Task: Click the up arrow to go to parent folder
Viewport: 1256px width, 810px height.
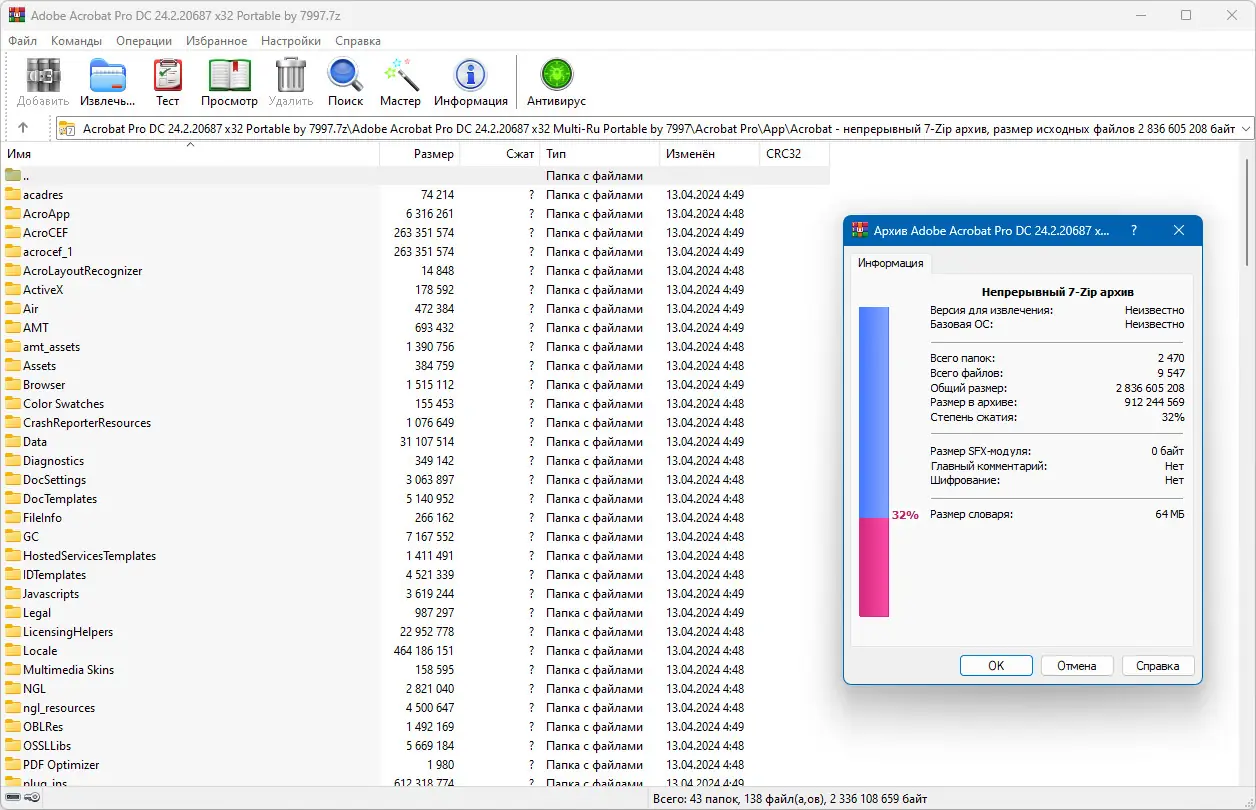Action: tap(25, 128)
